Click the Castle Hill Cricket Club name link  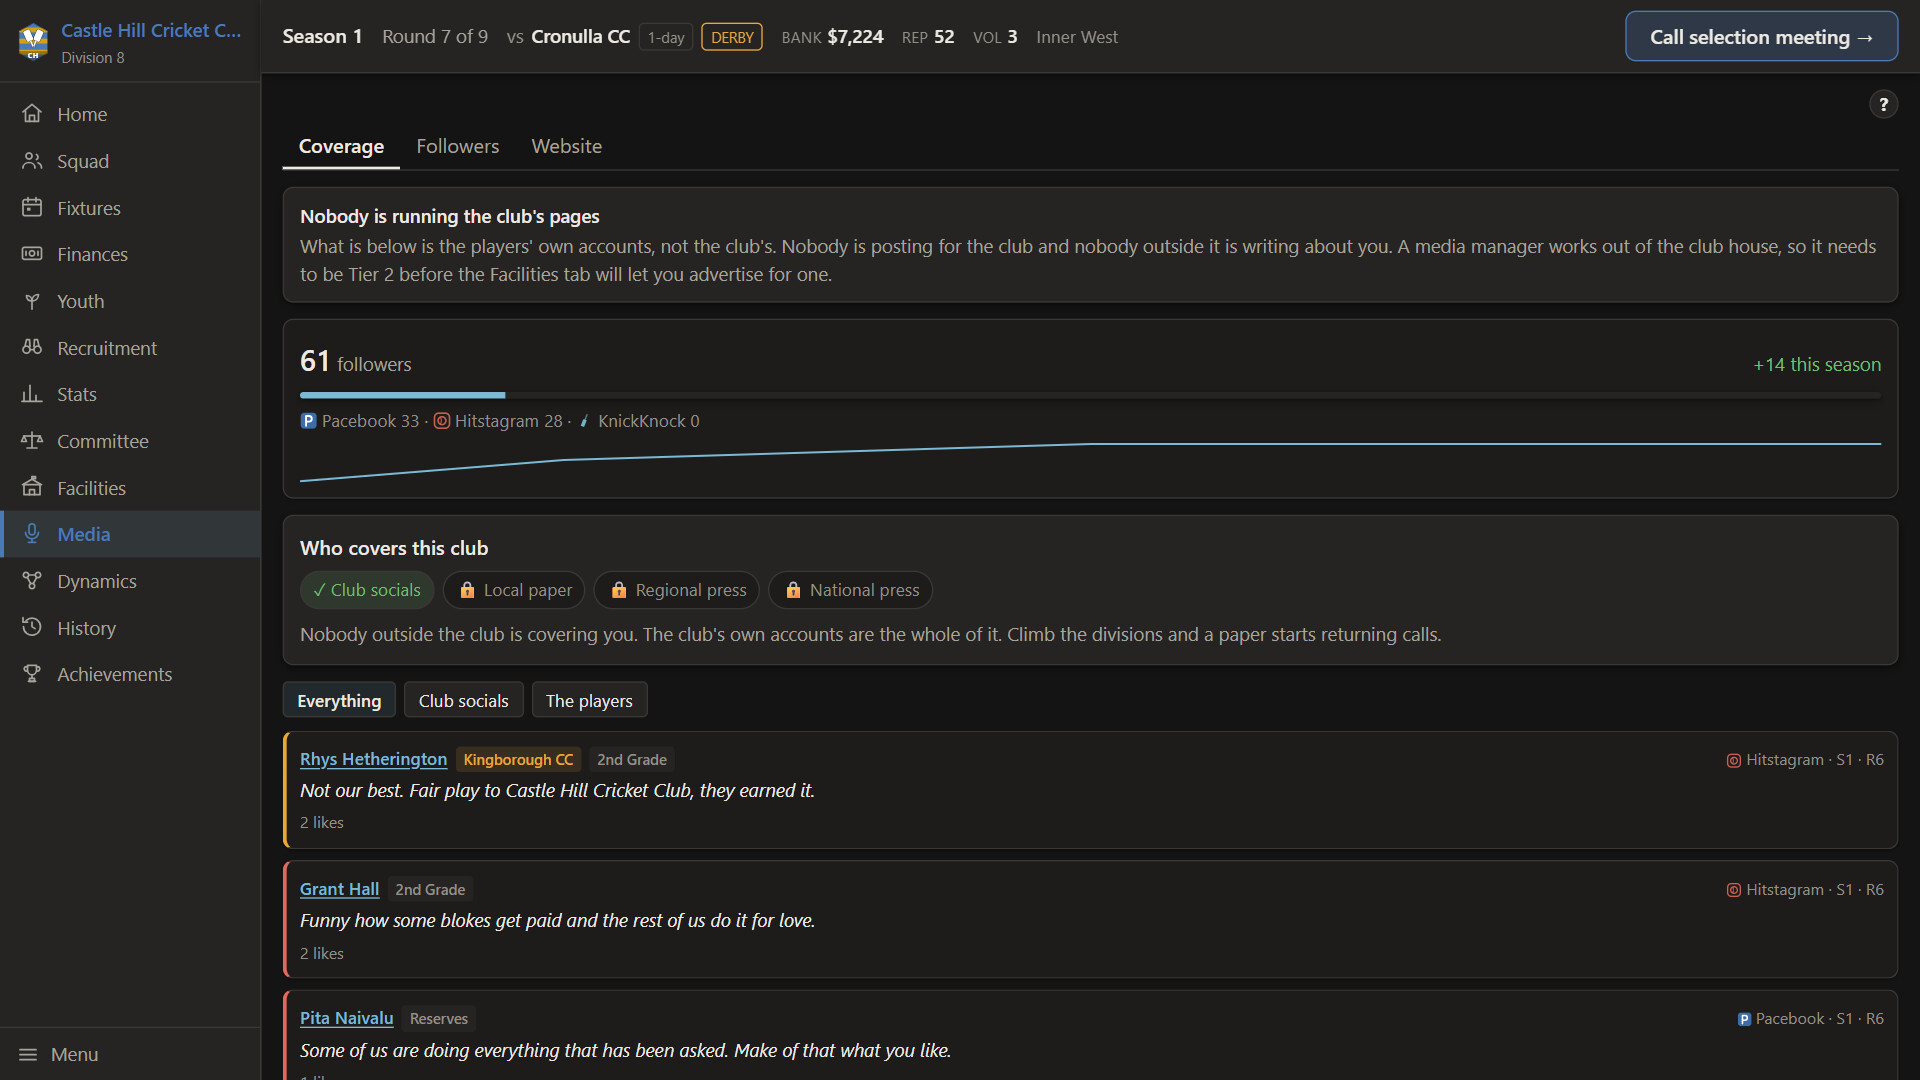(151, 31)
